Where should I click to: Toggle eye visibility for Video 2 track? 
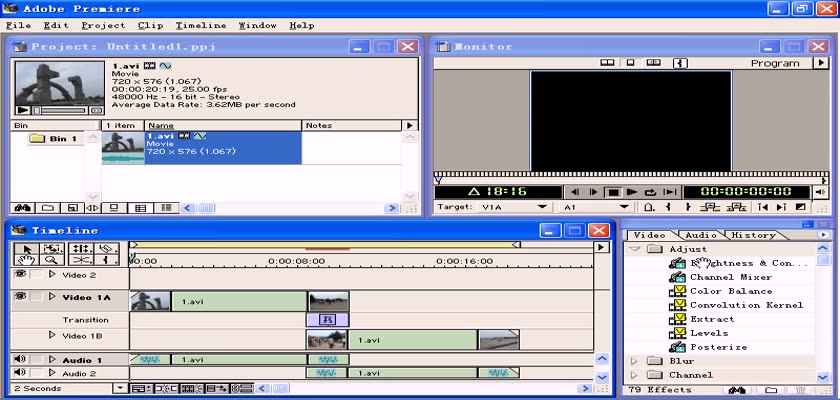pos(20,274)
